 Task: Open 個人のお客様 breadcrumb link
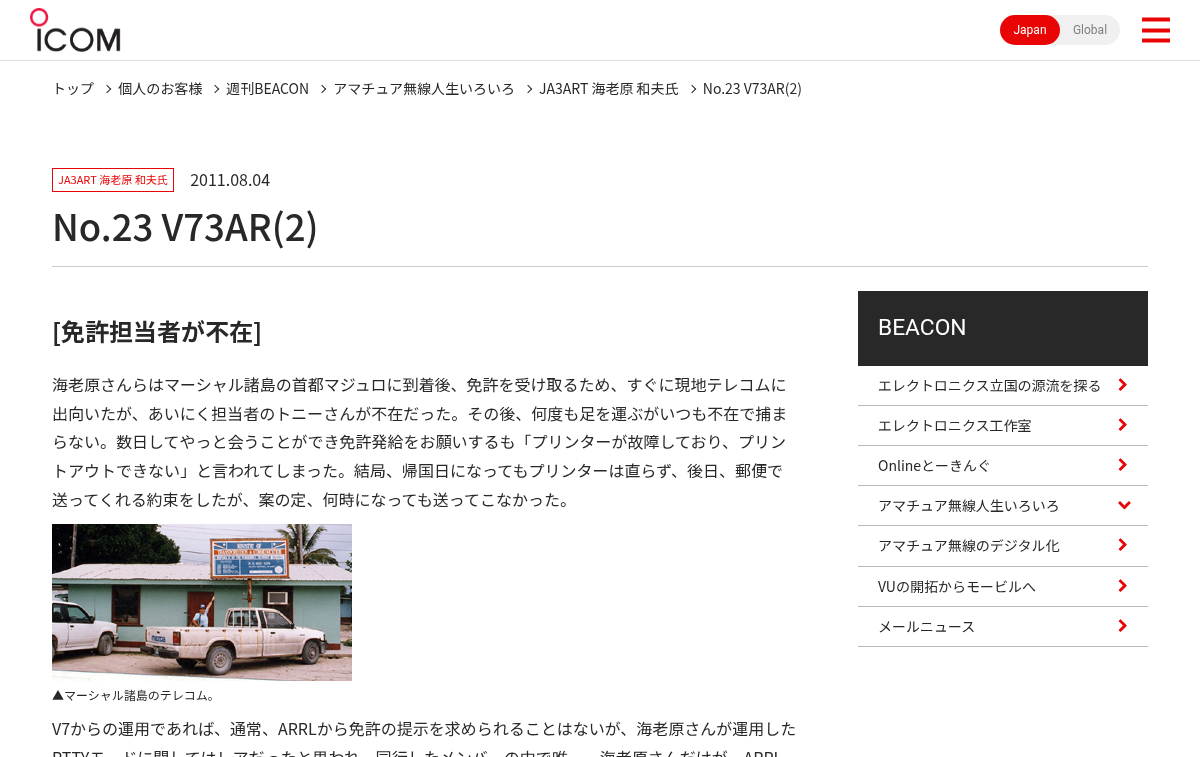pos(160,88)
